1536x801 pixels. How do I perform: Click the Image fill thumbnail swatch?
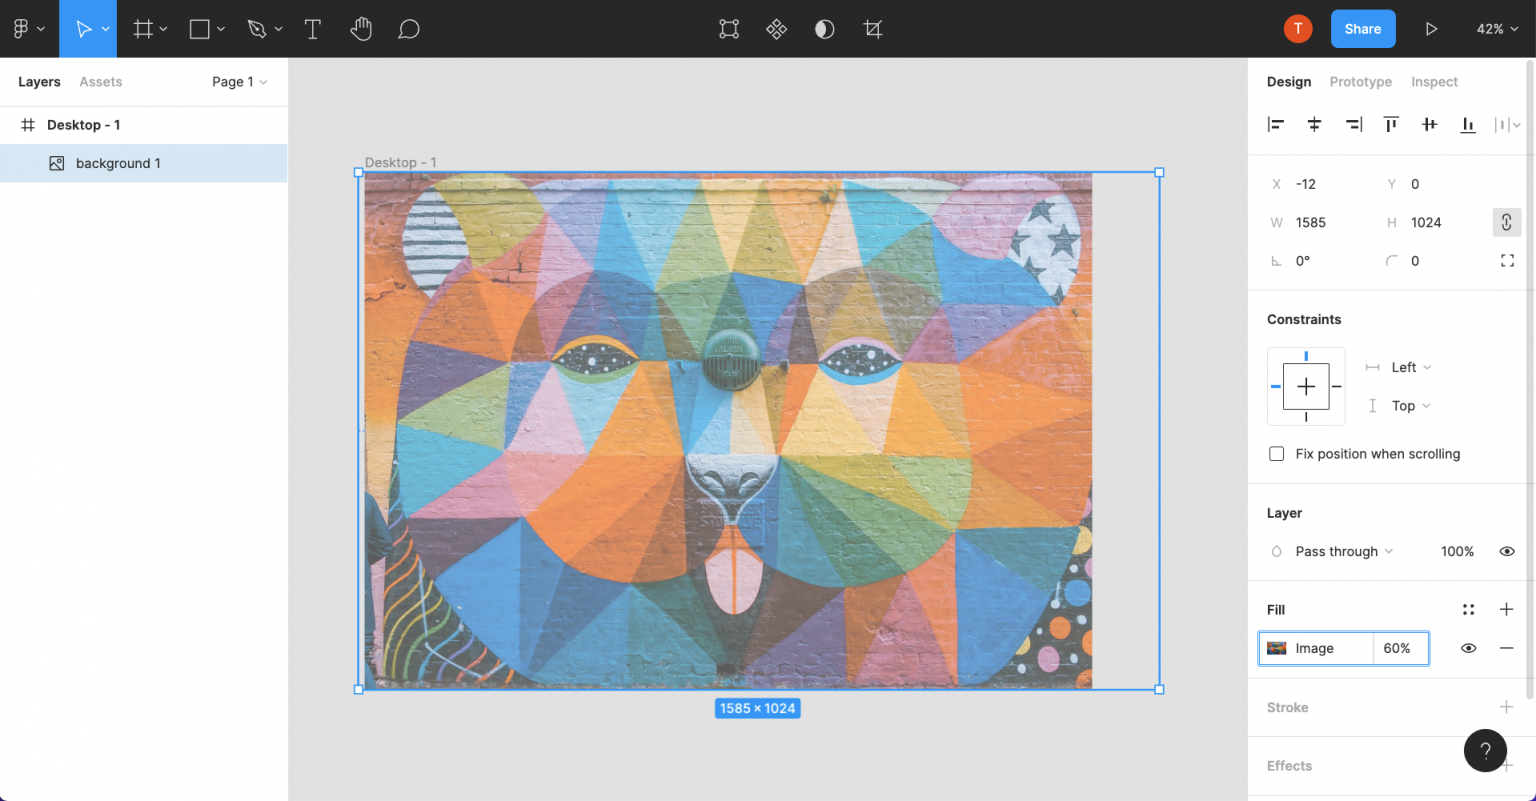click(x=1277, y=648)
